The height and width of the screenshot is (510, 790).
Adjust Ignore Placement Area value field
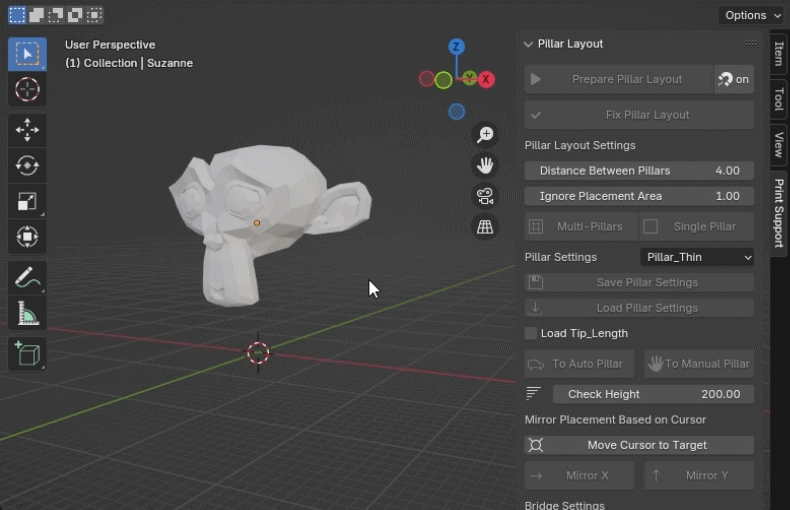pyautogui.click(x=639, y=196)
